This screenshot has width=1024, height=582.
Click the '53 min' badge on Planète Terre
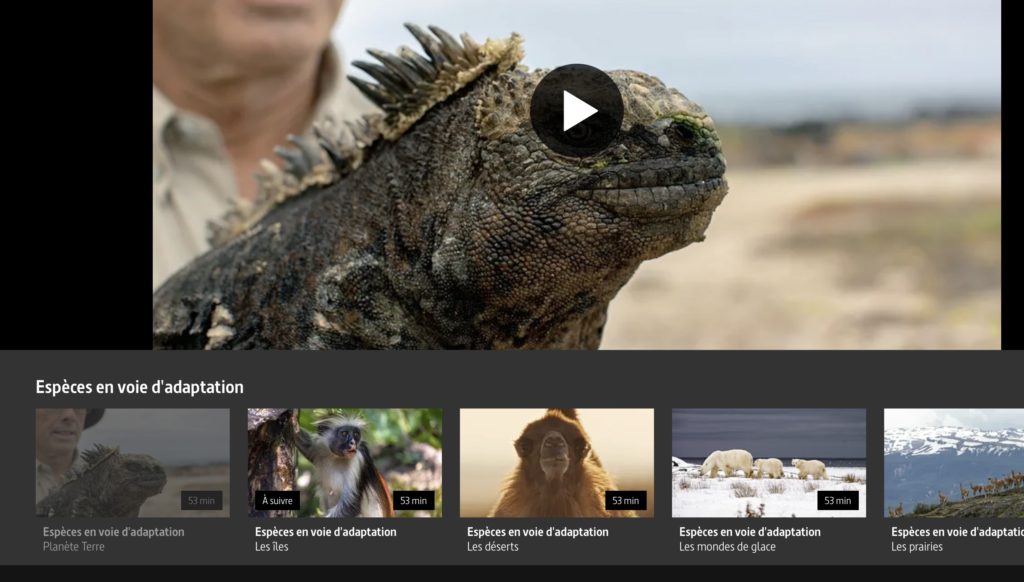(201, 500)
